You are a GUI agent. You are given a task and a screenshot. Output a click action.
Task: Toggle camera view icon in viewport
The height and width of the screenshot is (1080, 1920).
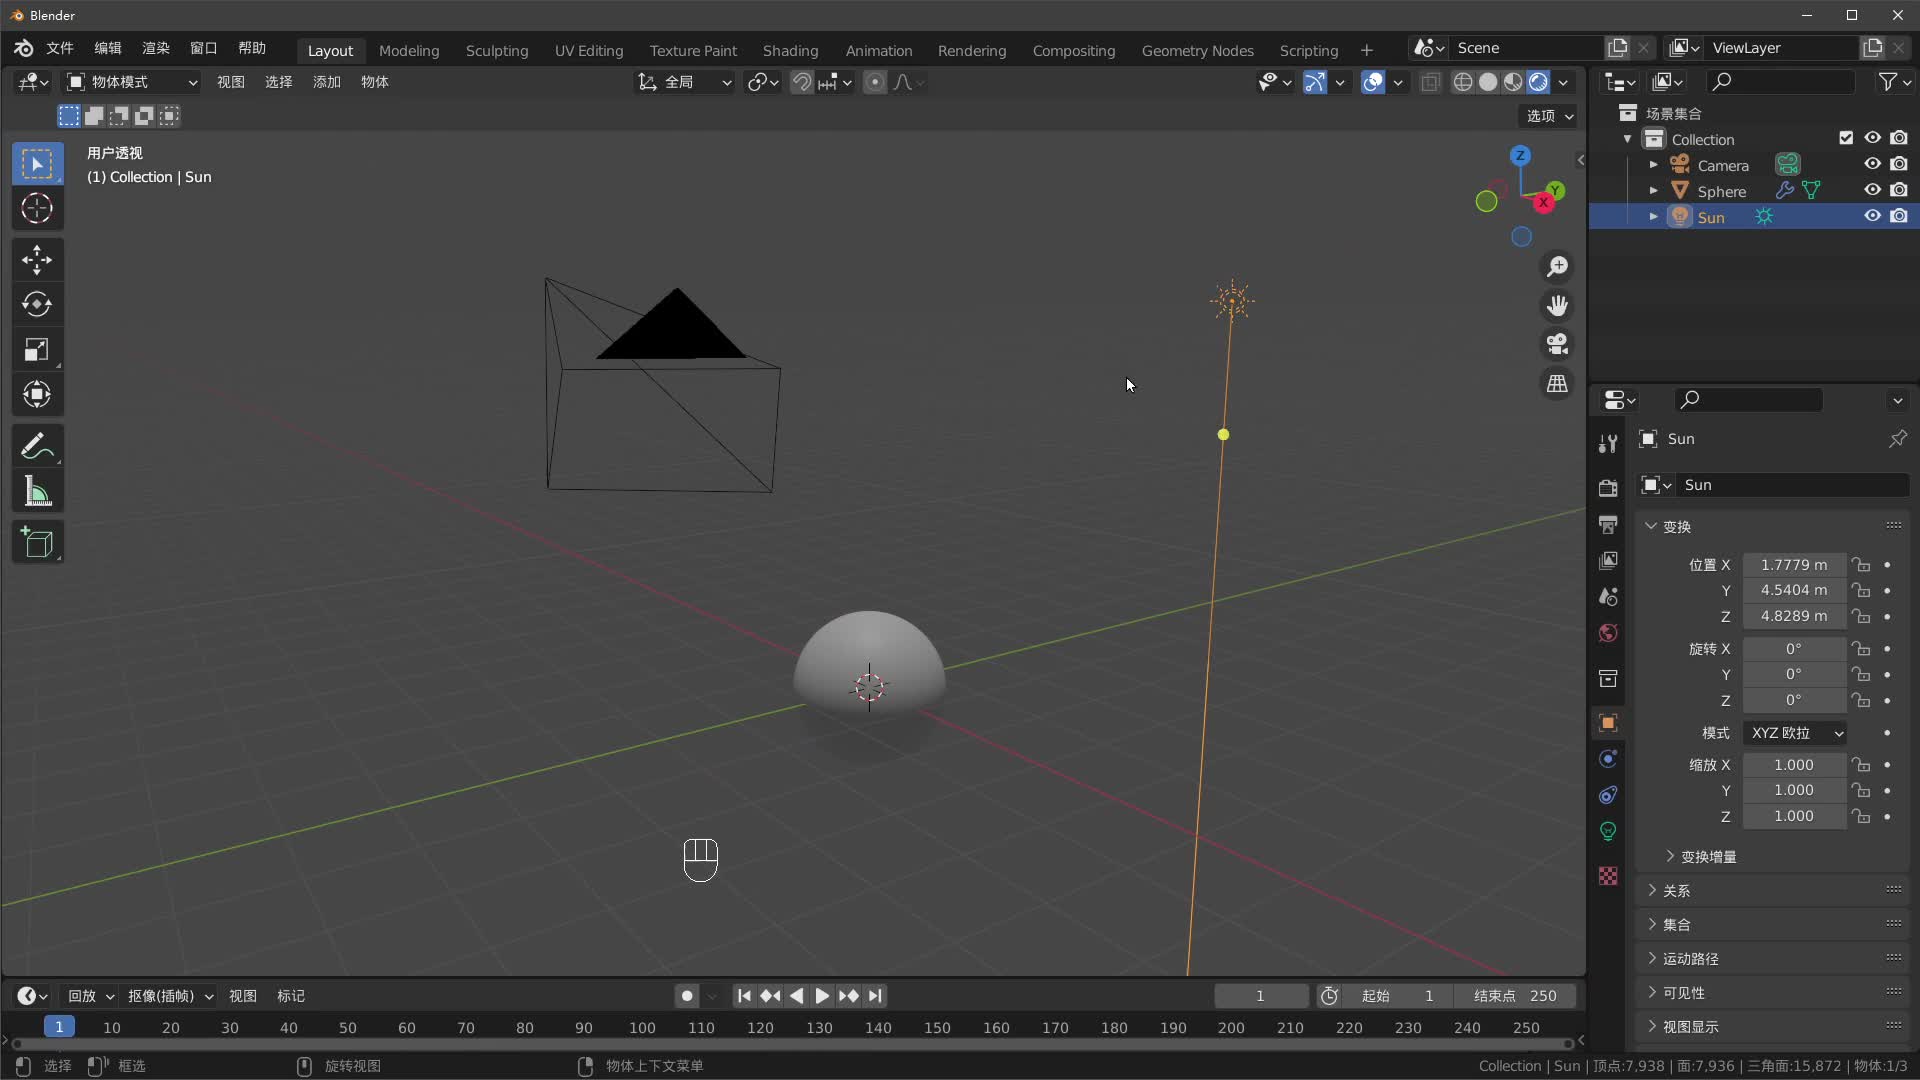1557,345
